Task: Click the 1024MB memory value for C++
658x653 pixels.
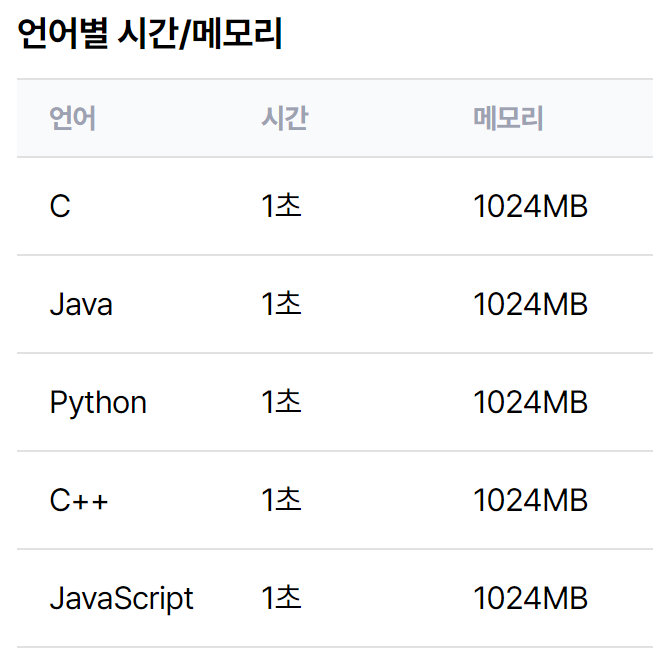Action: [530, 500]
